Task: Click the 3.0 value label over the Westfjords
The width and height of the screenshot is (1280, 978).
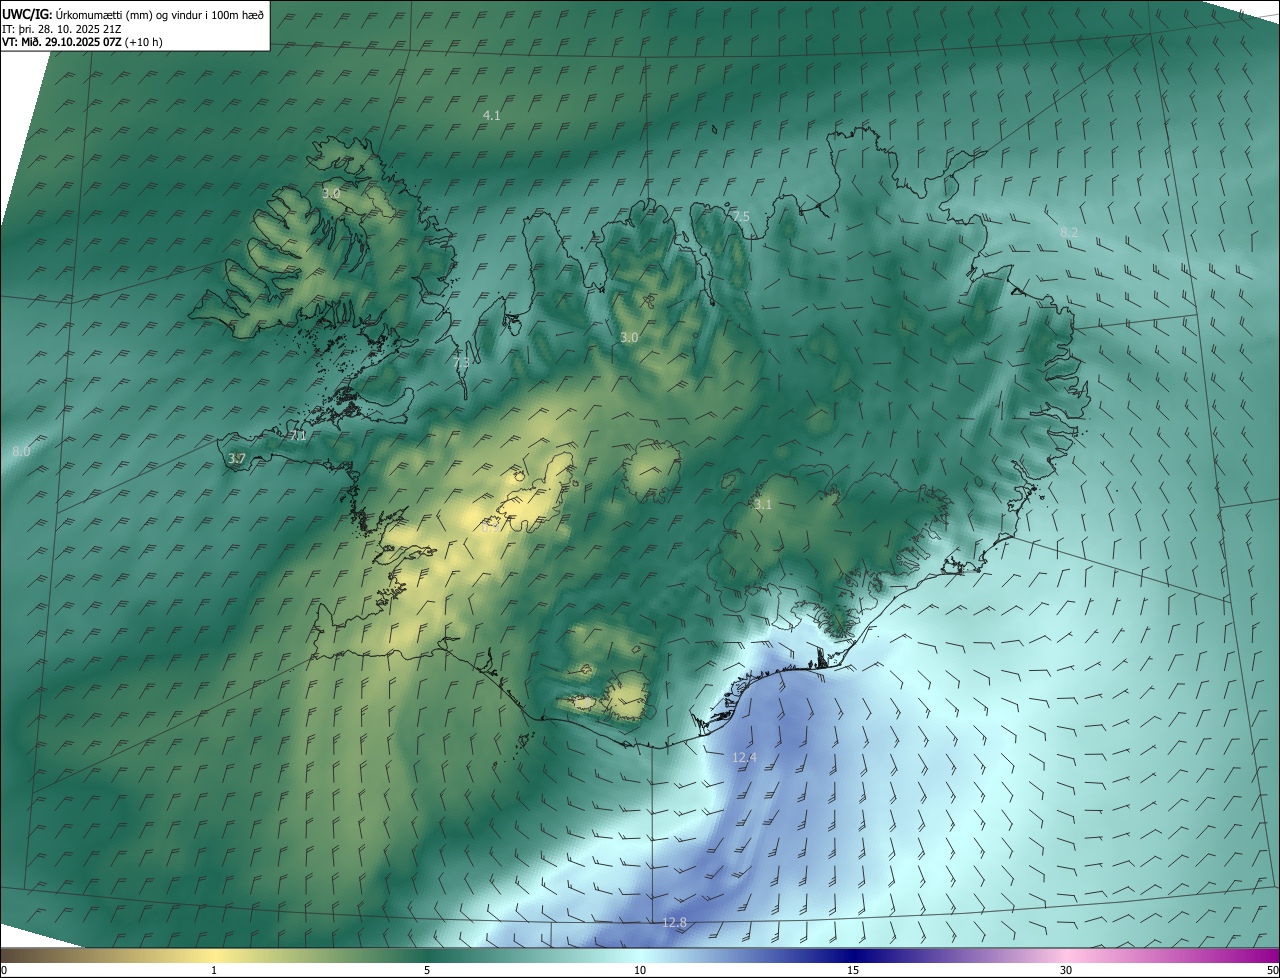Action: coord(331,193)
